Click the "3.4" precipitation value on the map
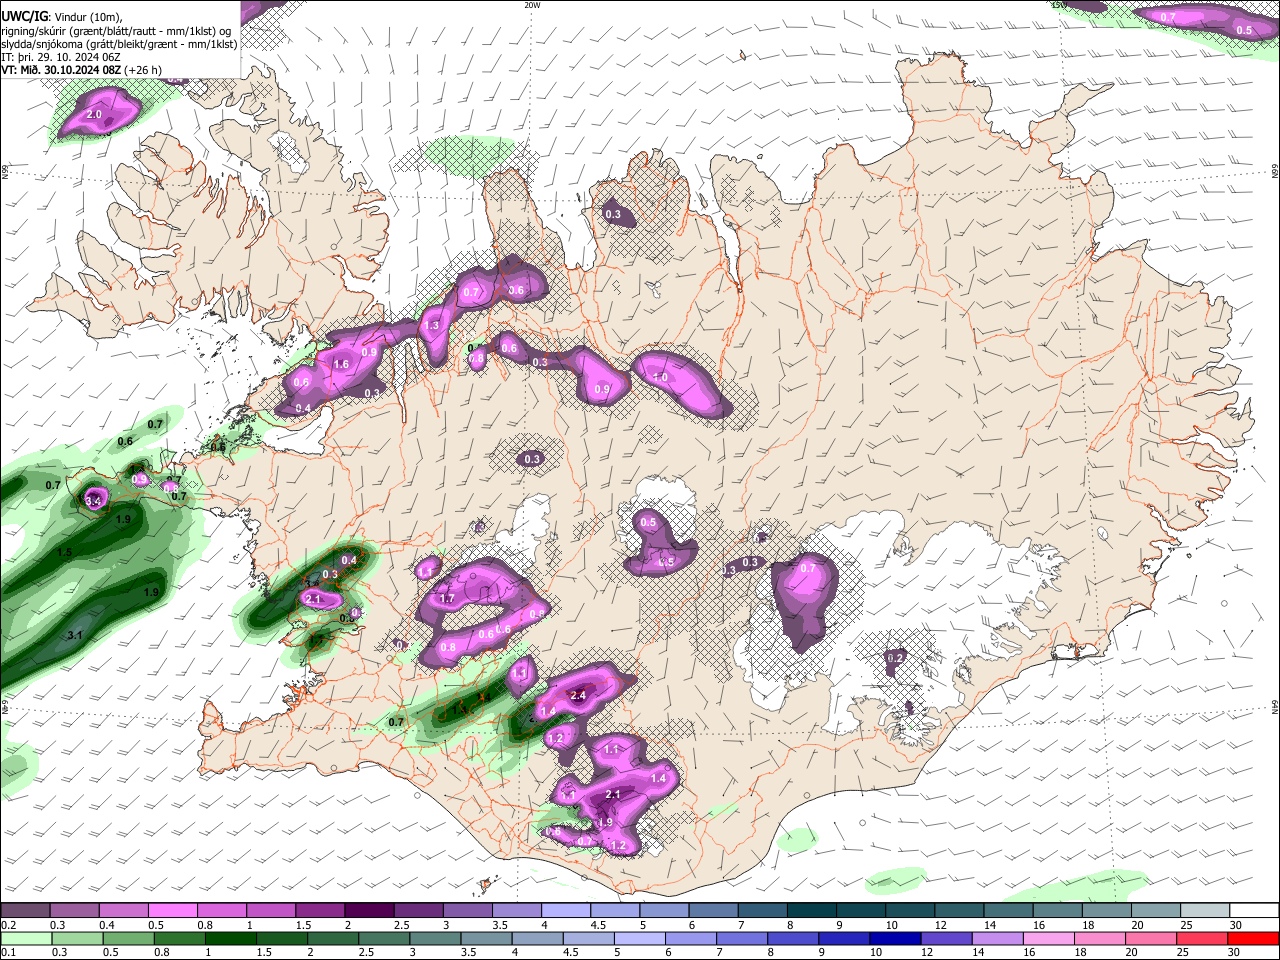 pyautogui.click(x=94, y=500)
